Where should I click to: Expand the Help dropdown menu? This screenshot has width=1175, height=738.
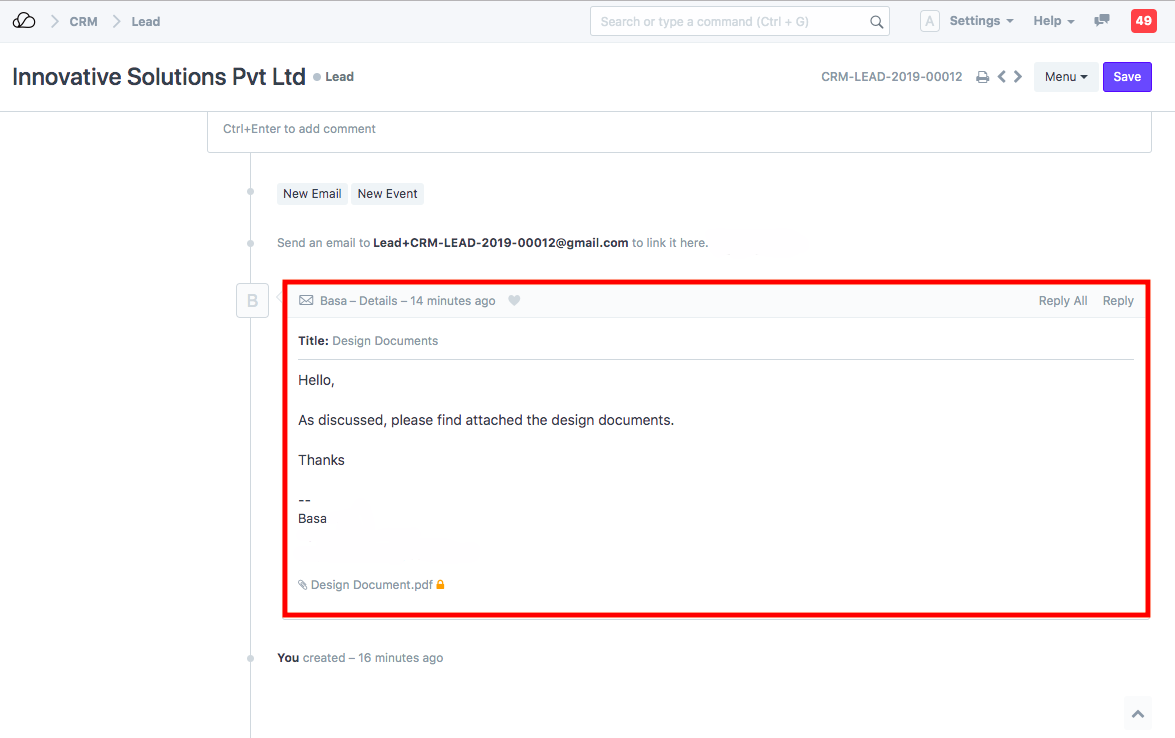tap(1054, 21)
